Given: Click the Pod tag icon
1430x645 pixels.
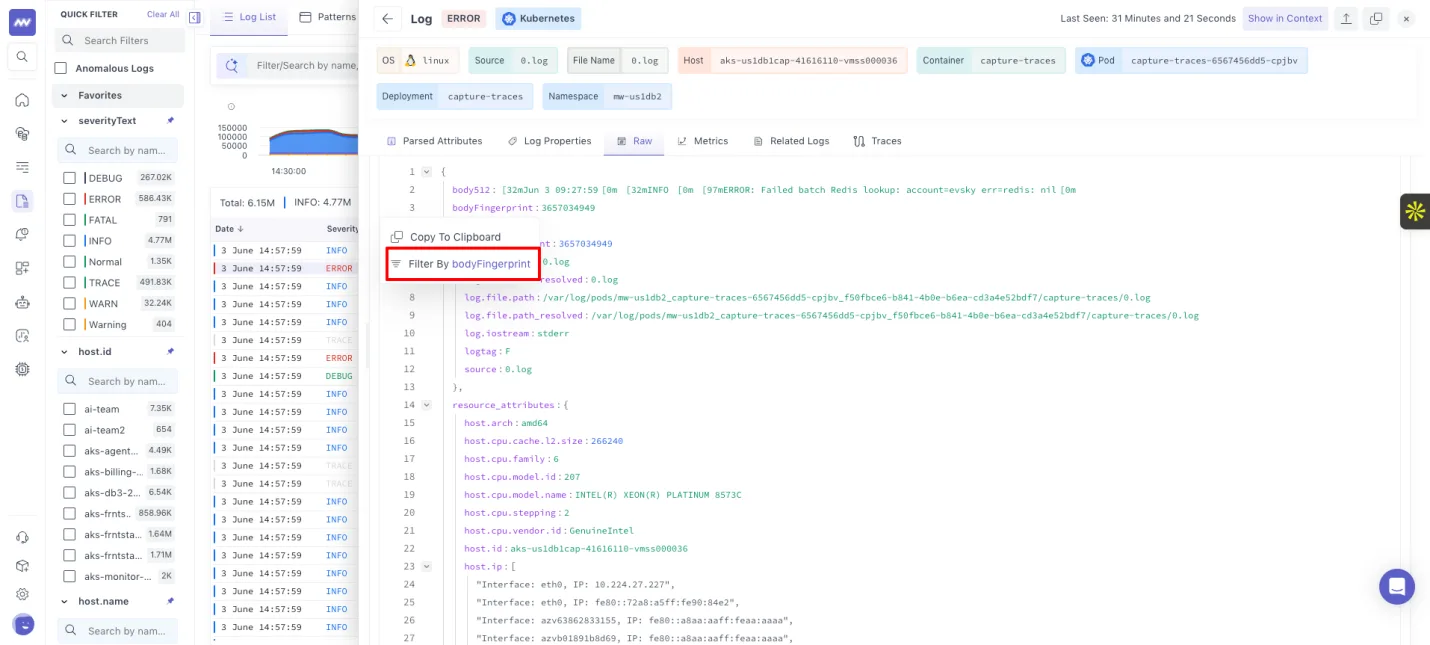Looking at the screenshot, I should pos(1088,60).
